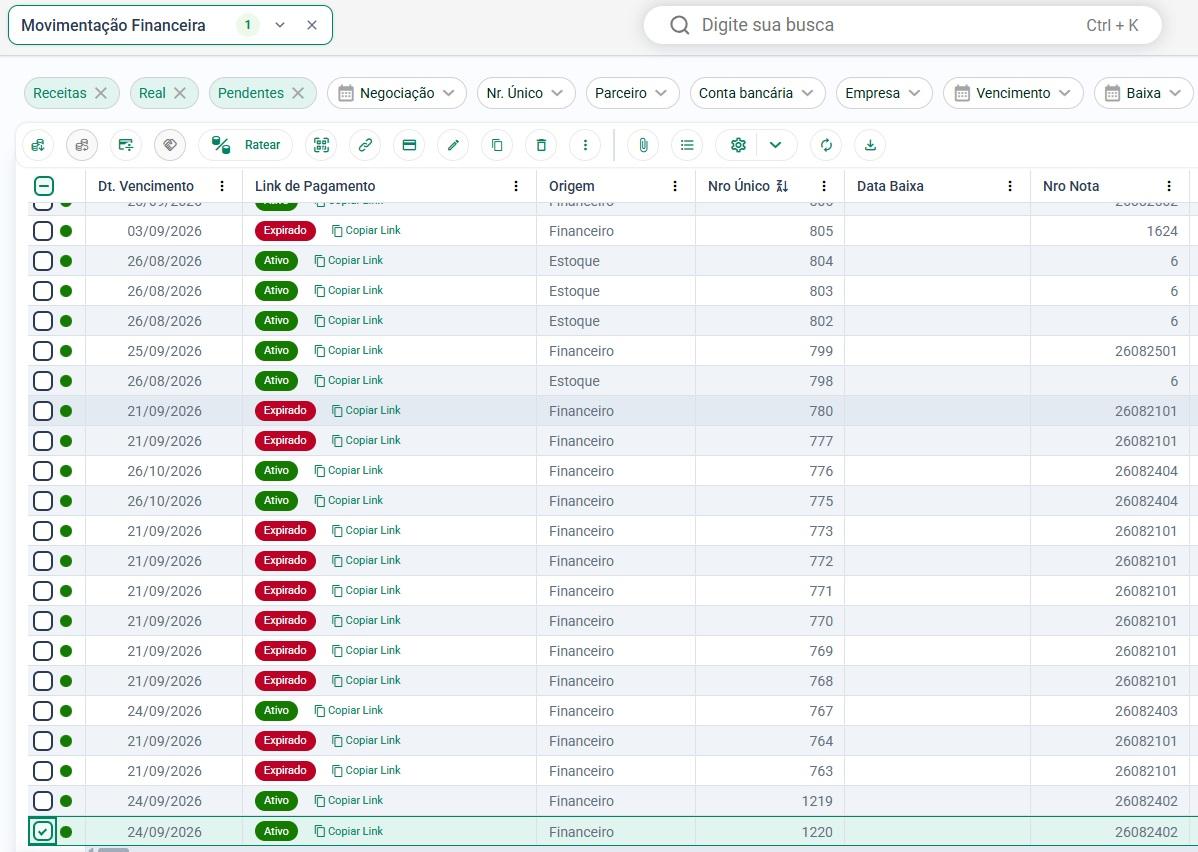Focus the Digite sua busca search field
This screenshot has width=1198, height=852.
[x=902, y=25]
